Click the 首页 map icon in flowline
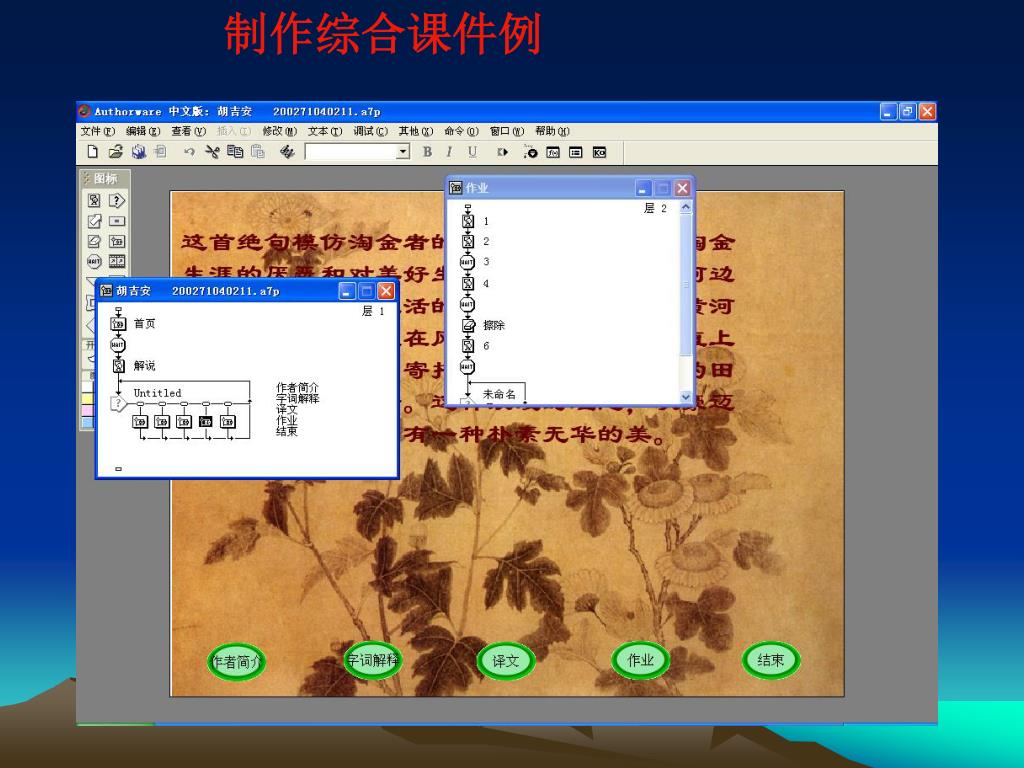 tap(118, 323)
